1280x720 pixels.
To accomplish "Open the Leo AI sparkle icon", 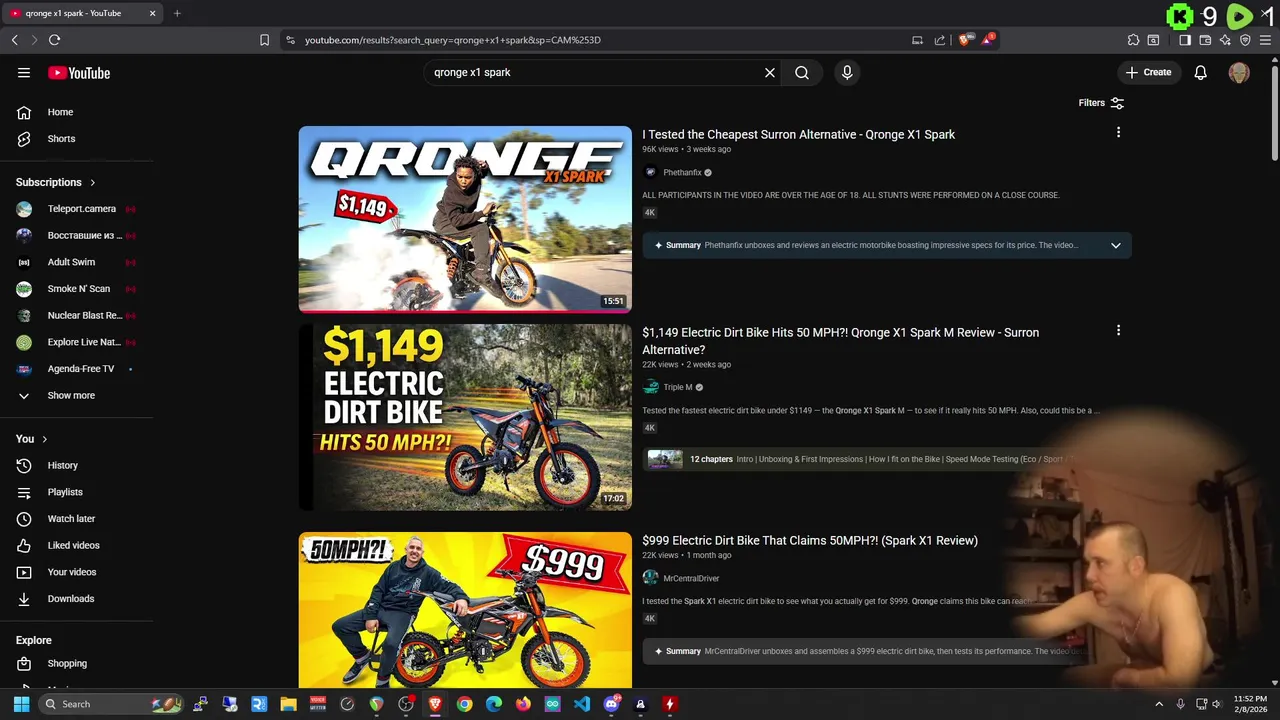I will click(x=1225, y=40).
